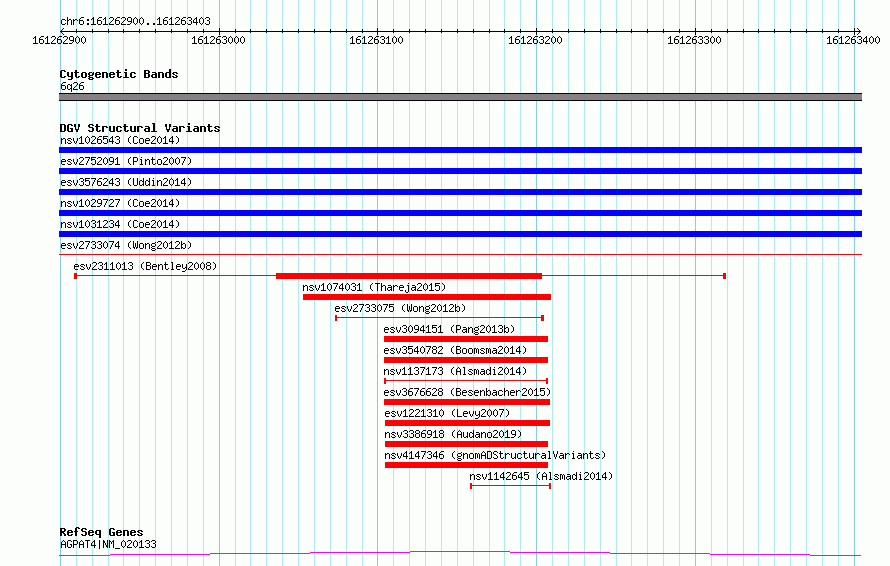890x566 pixels.
Task: Click the DGV Structural Variants track title
Action: pyautogui.click(x=140, y=128)
